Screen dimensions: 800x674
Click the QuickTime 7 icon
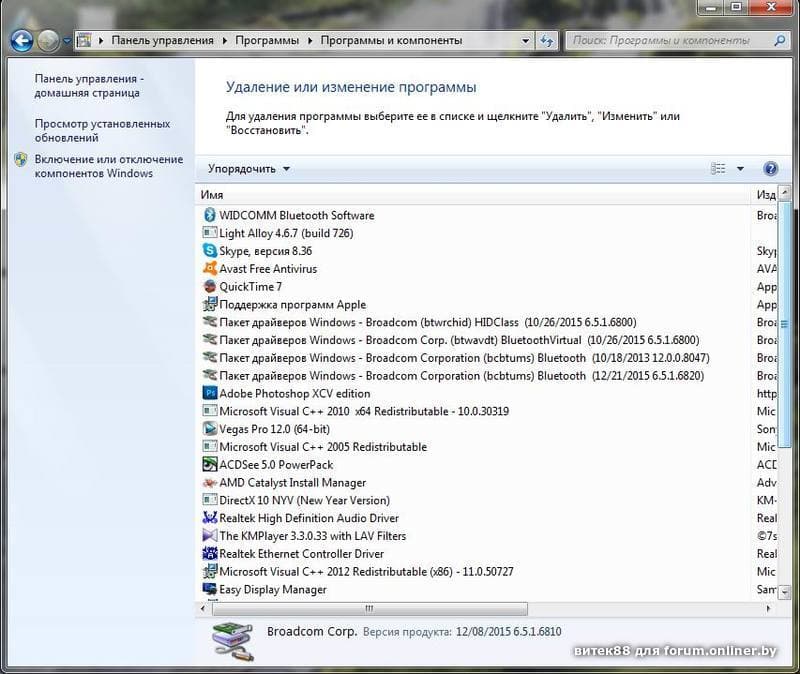[x=210, y=286]
